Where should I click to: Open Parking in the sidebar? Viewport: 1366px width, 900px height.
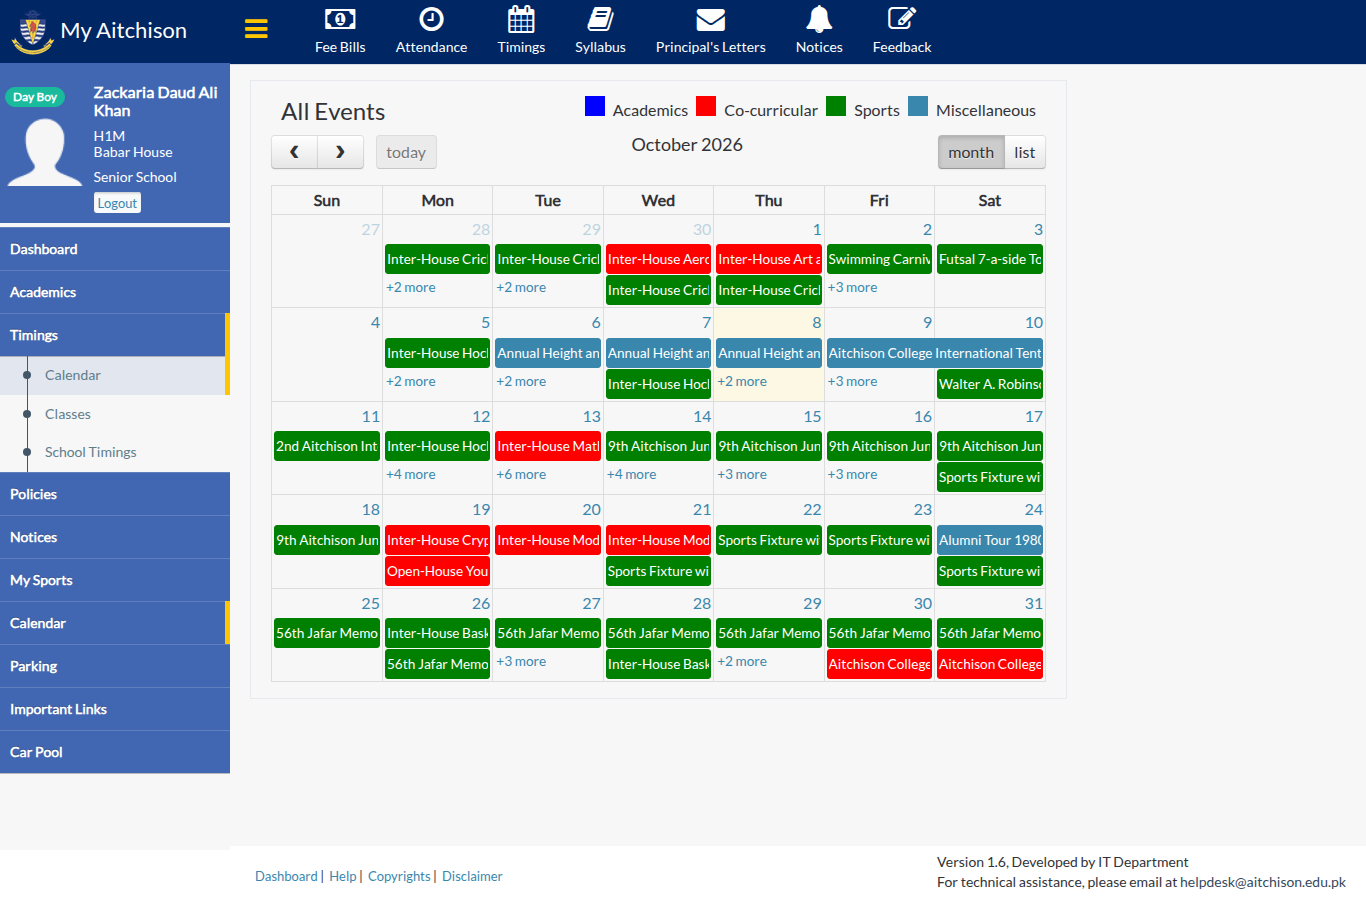(x=115, y=666)
